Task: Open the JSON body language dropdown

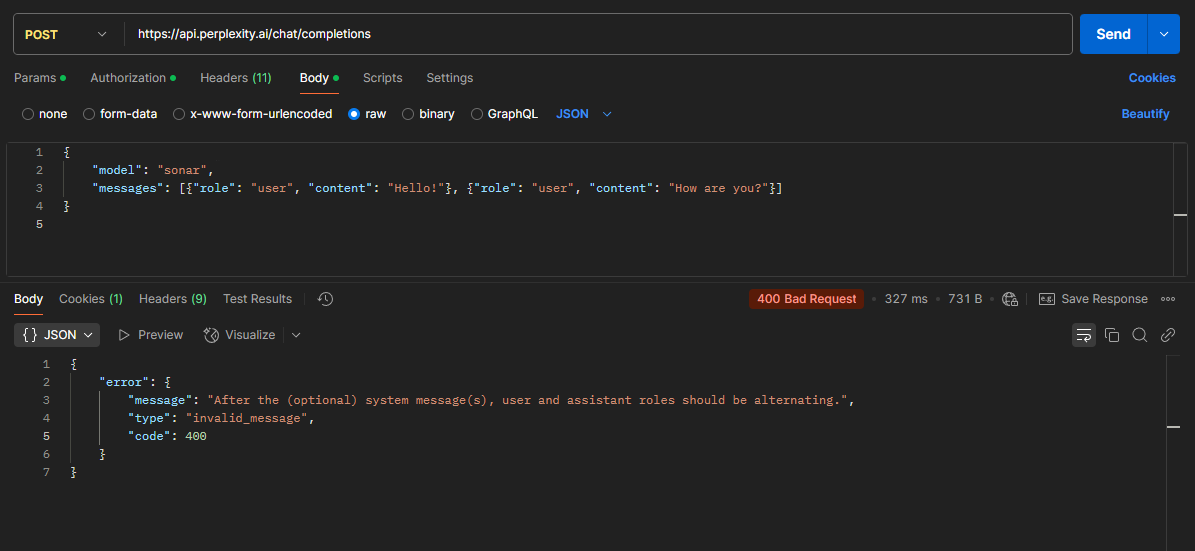Action: (x=584, y=114)
